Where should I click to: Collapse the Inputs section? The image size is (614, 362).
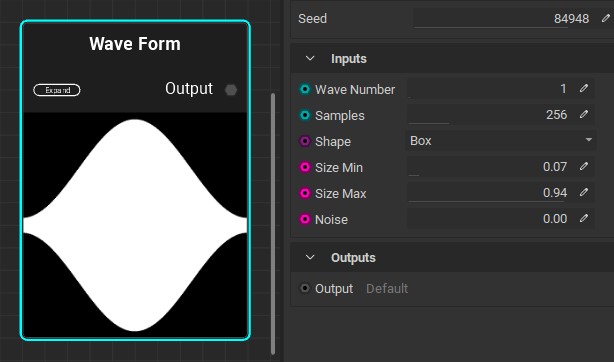(310, 58)
